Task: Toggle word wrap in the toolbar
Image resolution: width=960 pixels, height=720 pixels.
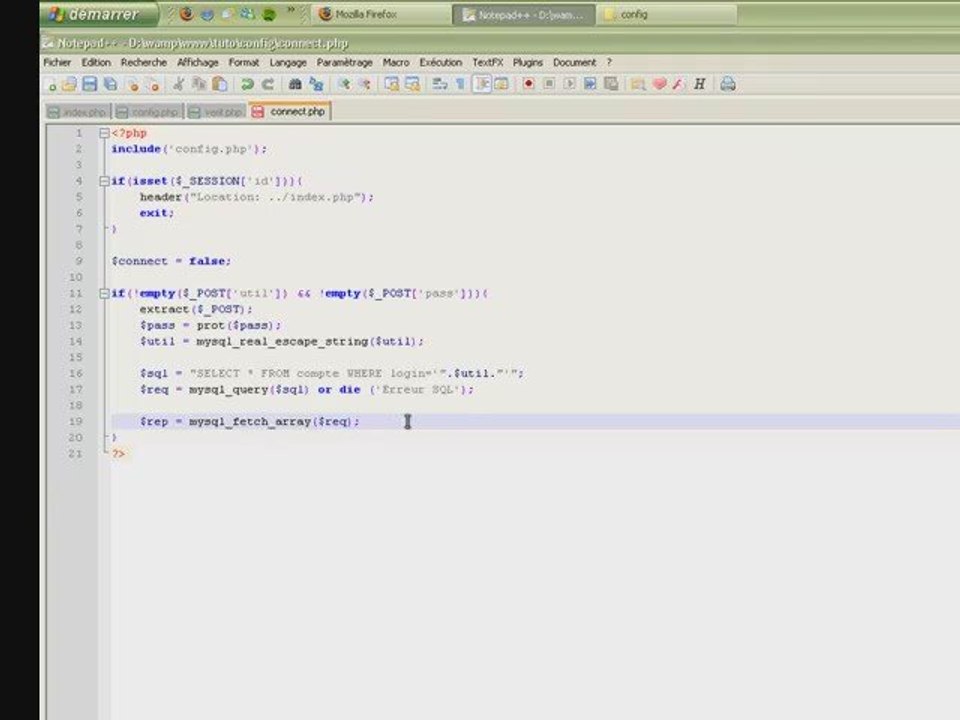Action: [x=440, y=84]
